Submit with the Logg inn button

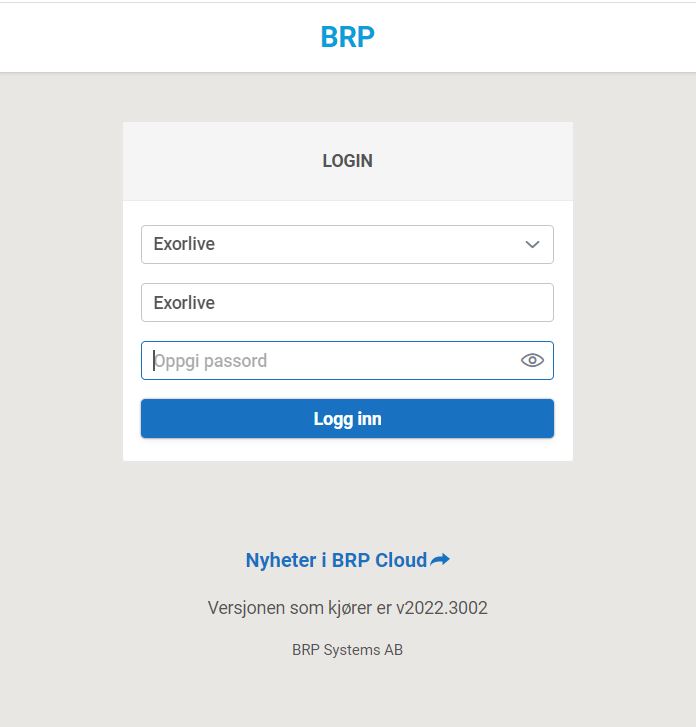[347, 418]
